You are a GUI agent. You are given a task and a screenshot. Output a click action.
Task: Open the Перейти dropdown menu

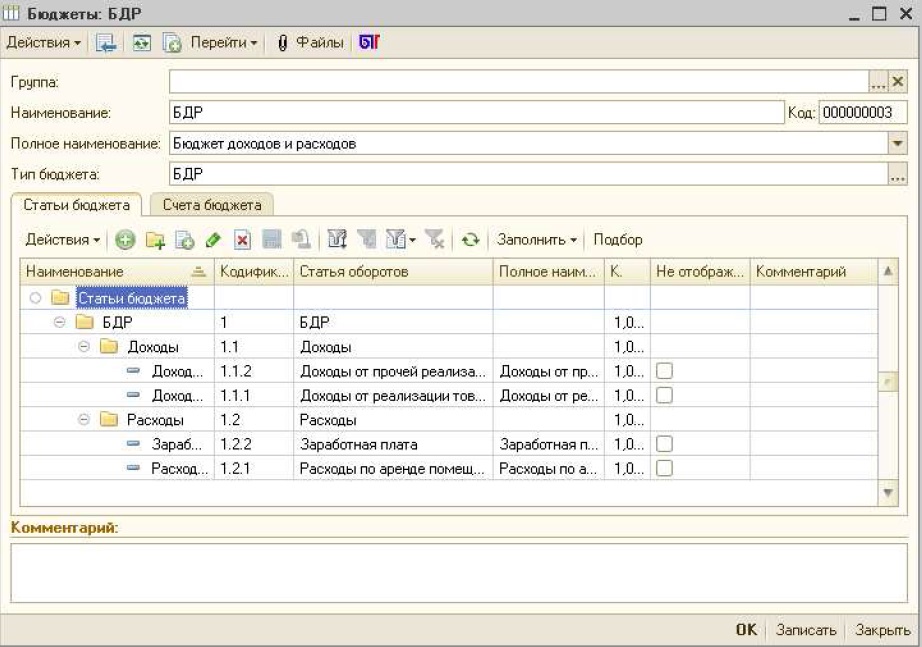click(x=224, y=42)
